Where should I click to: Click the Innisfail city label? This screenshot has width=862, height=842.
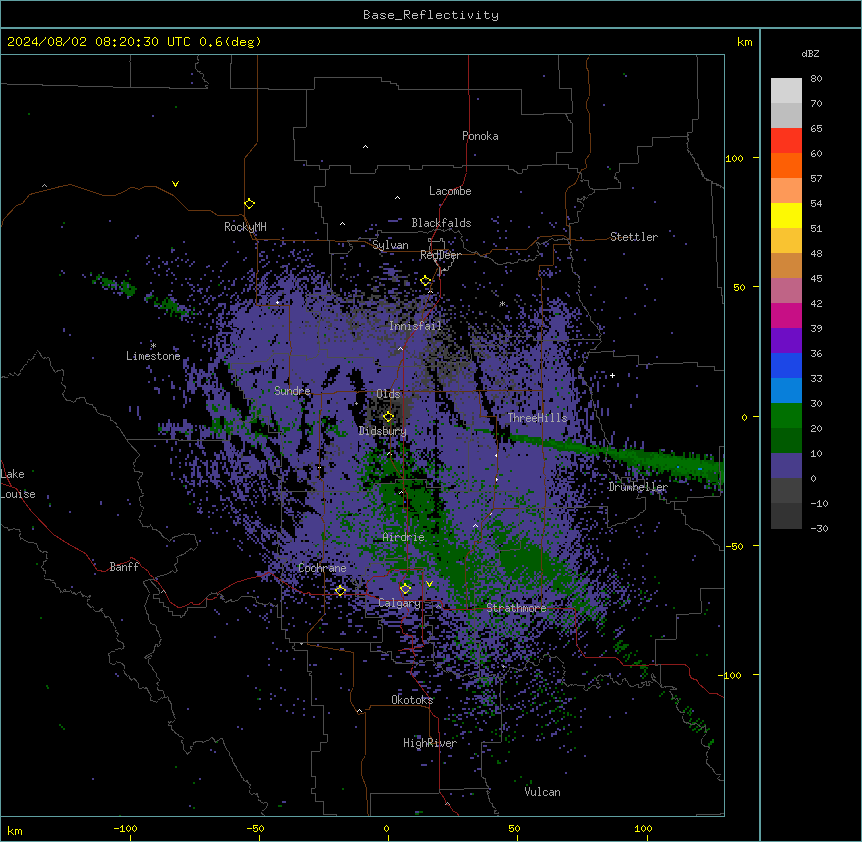click(x=415, y=326)
